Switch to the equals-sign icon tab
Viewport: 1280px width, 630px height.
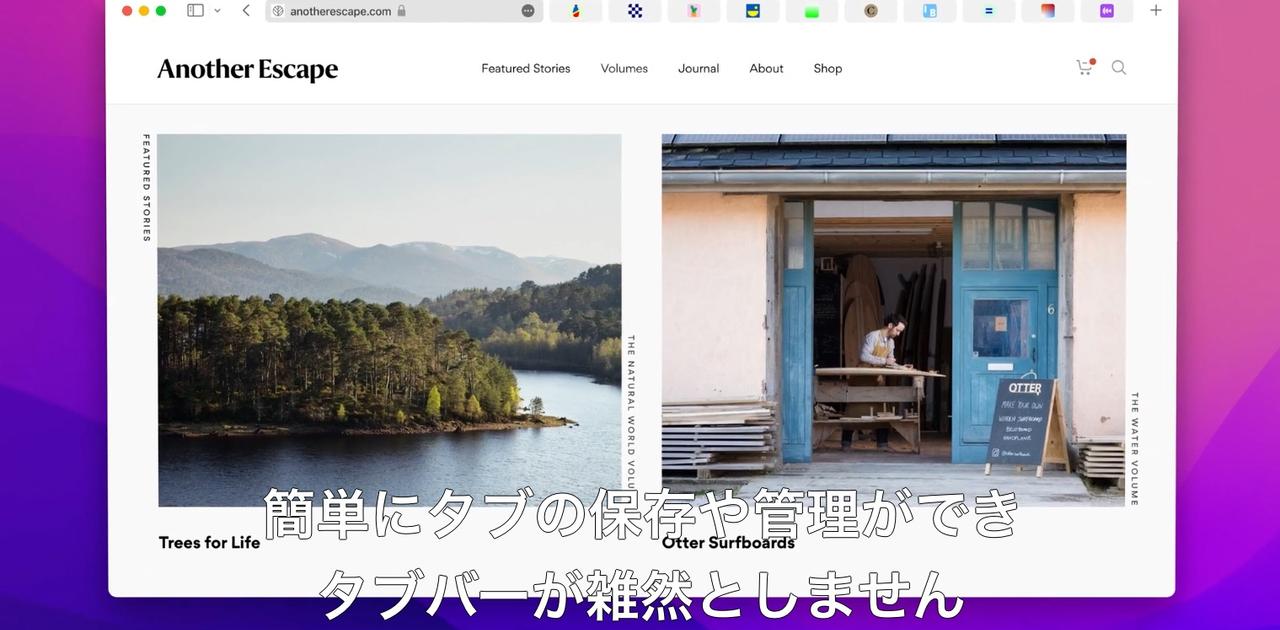989,11
